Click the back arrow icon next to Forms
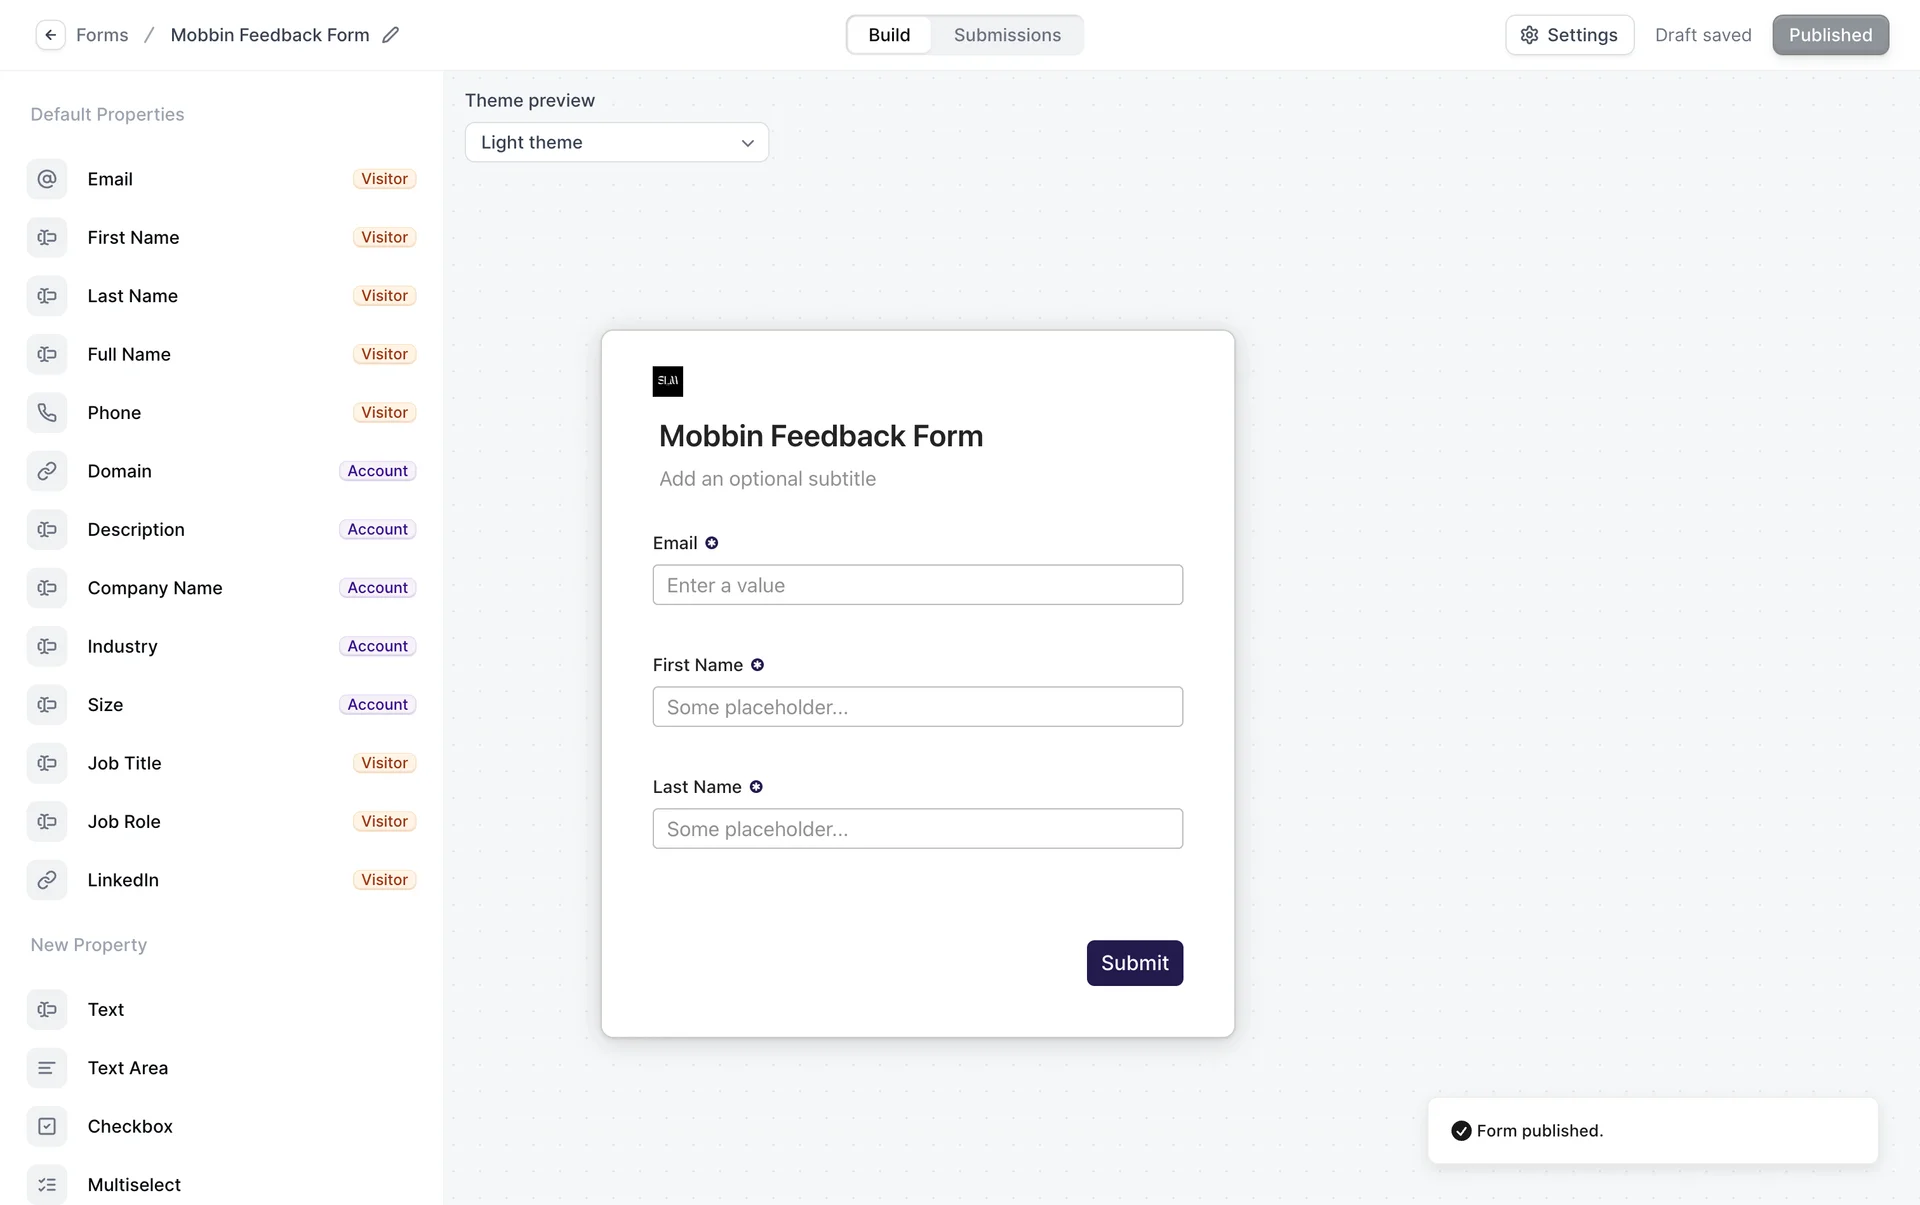Viewport: 1920px width, 1205px height. (50, 35)
